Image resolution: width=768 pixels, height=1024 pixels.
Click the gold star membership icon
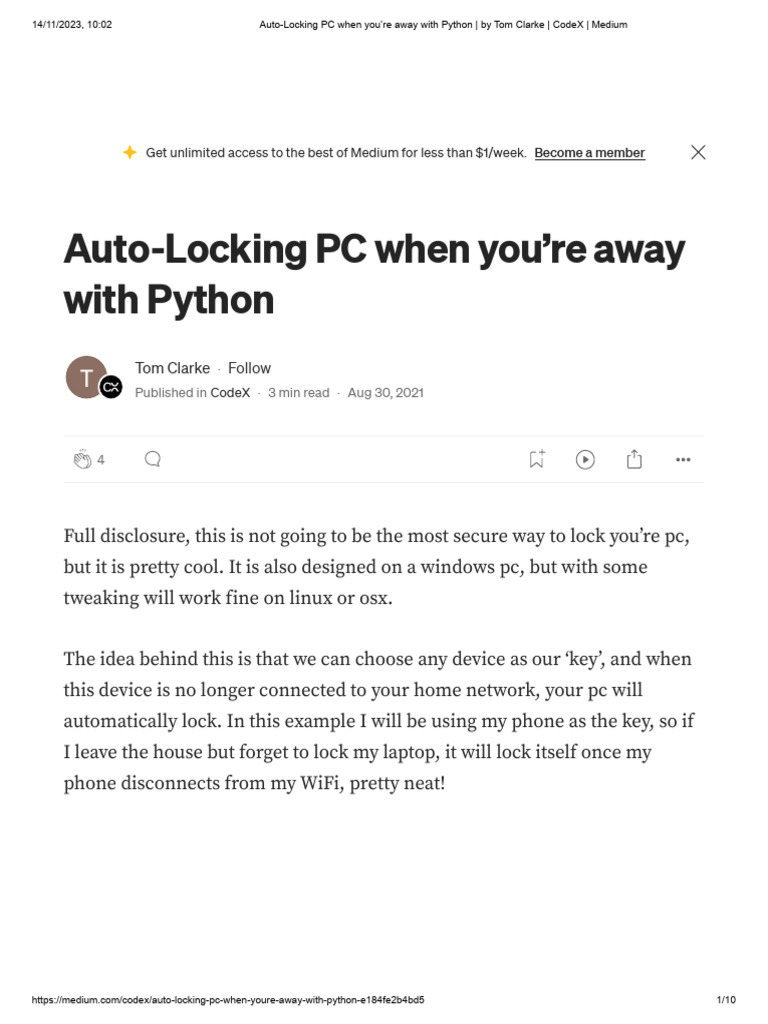129,152
